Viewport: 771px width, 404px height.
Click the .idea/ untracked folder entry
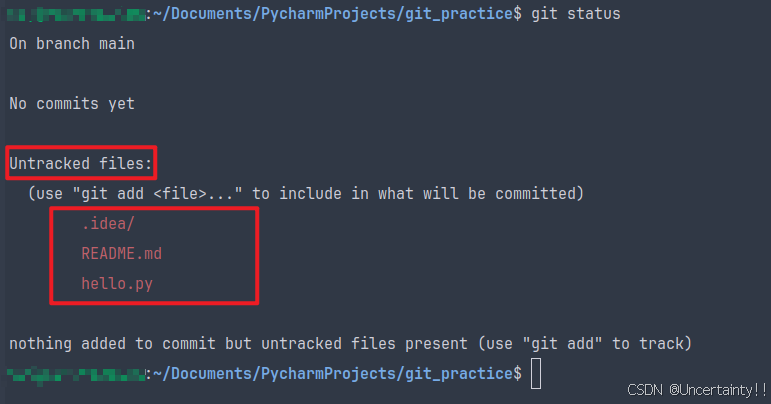coord(108,224)
